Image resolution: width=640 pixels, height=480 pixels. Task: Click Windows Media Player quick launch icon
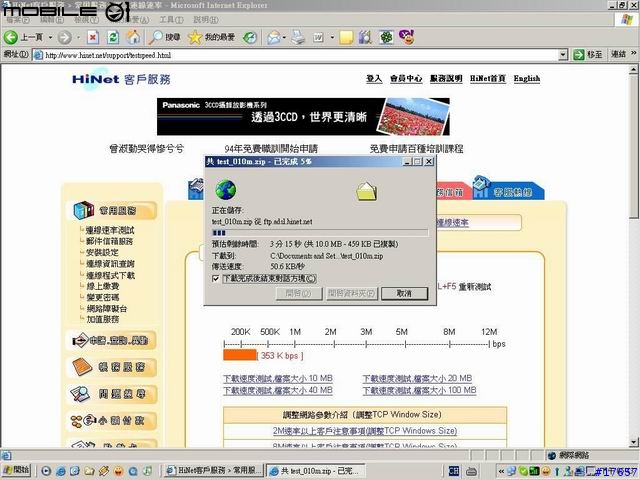pyautogui.click(x=46, y=471)
